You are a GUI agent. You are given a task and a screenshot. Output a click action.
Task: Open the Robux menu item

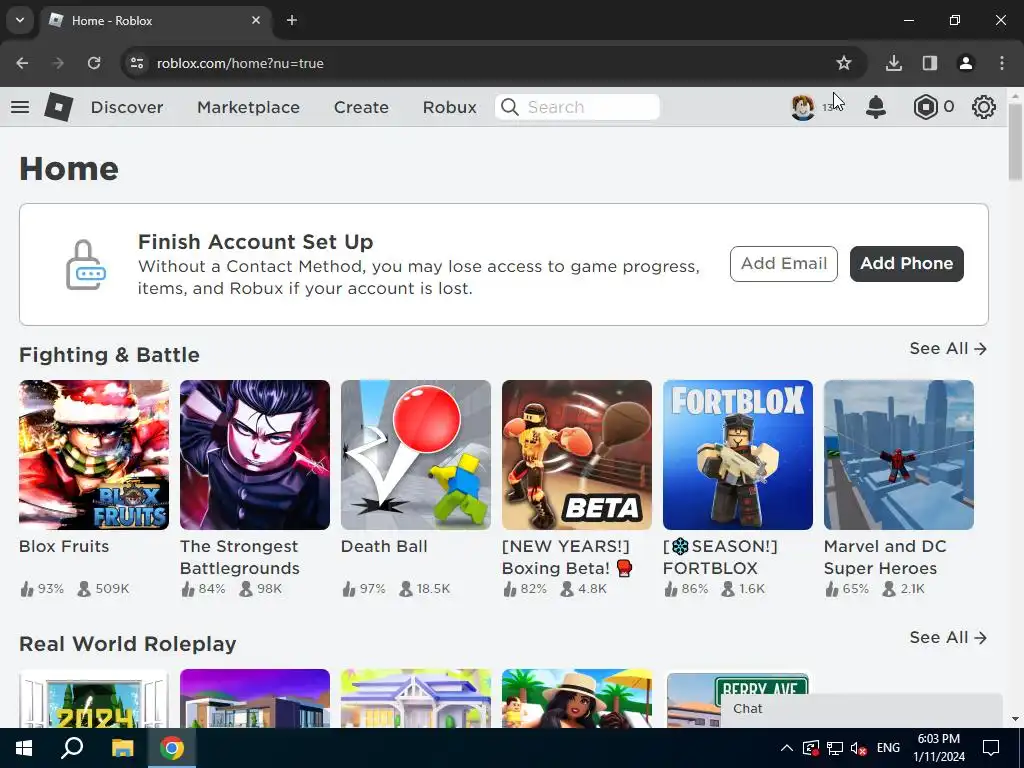pos(449,107)
